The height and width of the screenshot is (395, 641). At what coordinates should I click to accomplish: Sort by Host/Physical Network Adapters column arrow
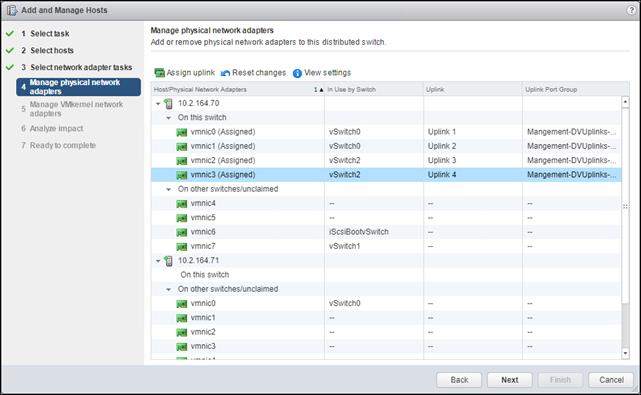click(321, 90)
